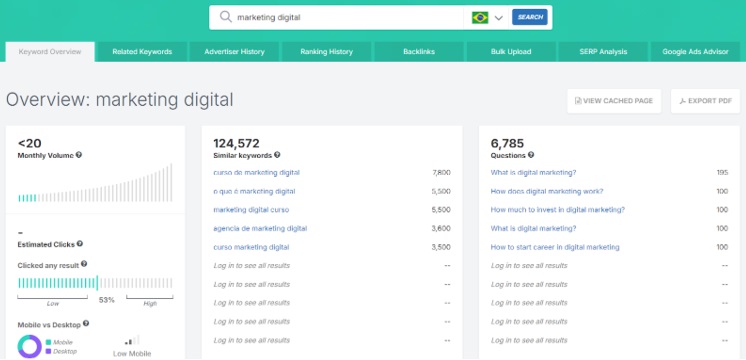Click the 7,800 volume value
Screen dimensions: 746x360
click(442, 173)
